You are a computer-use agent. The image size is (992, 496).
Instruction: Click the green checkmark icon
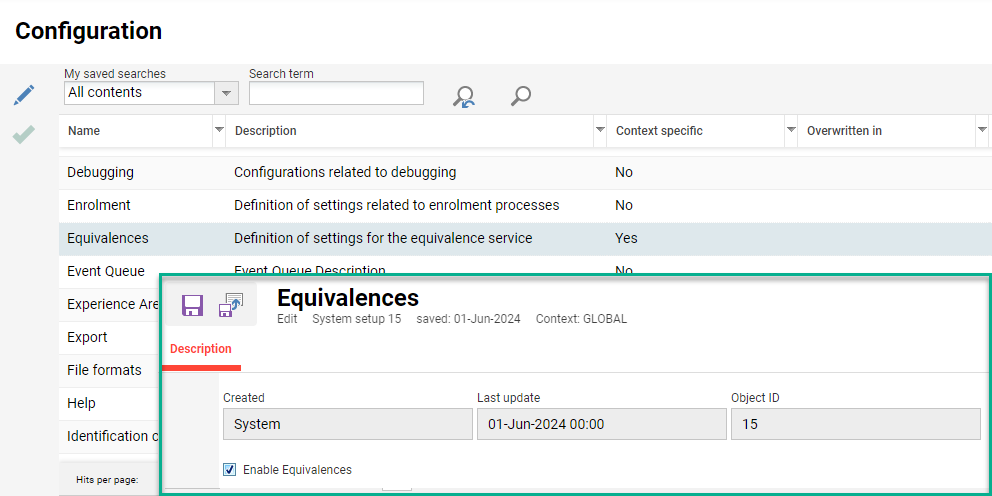24,134
